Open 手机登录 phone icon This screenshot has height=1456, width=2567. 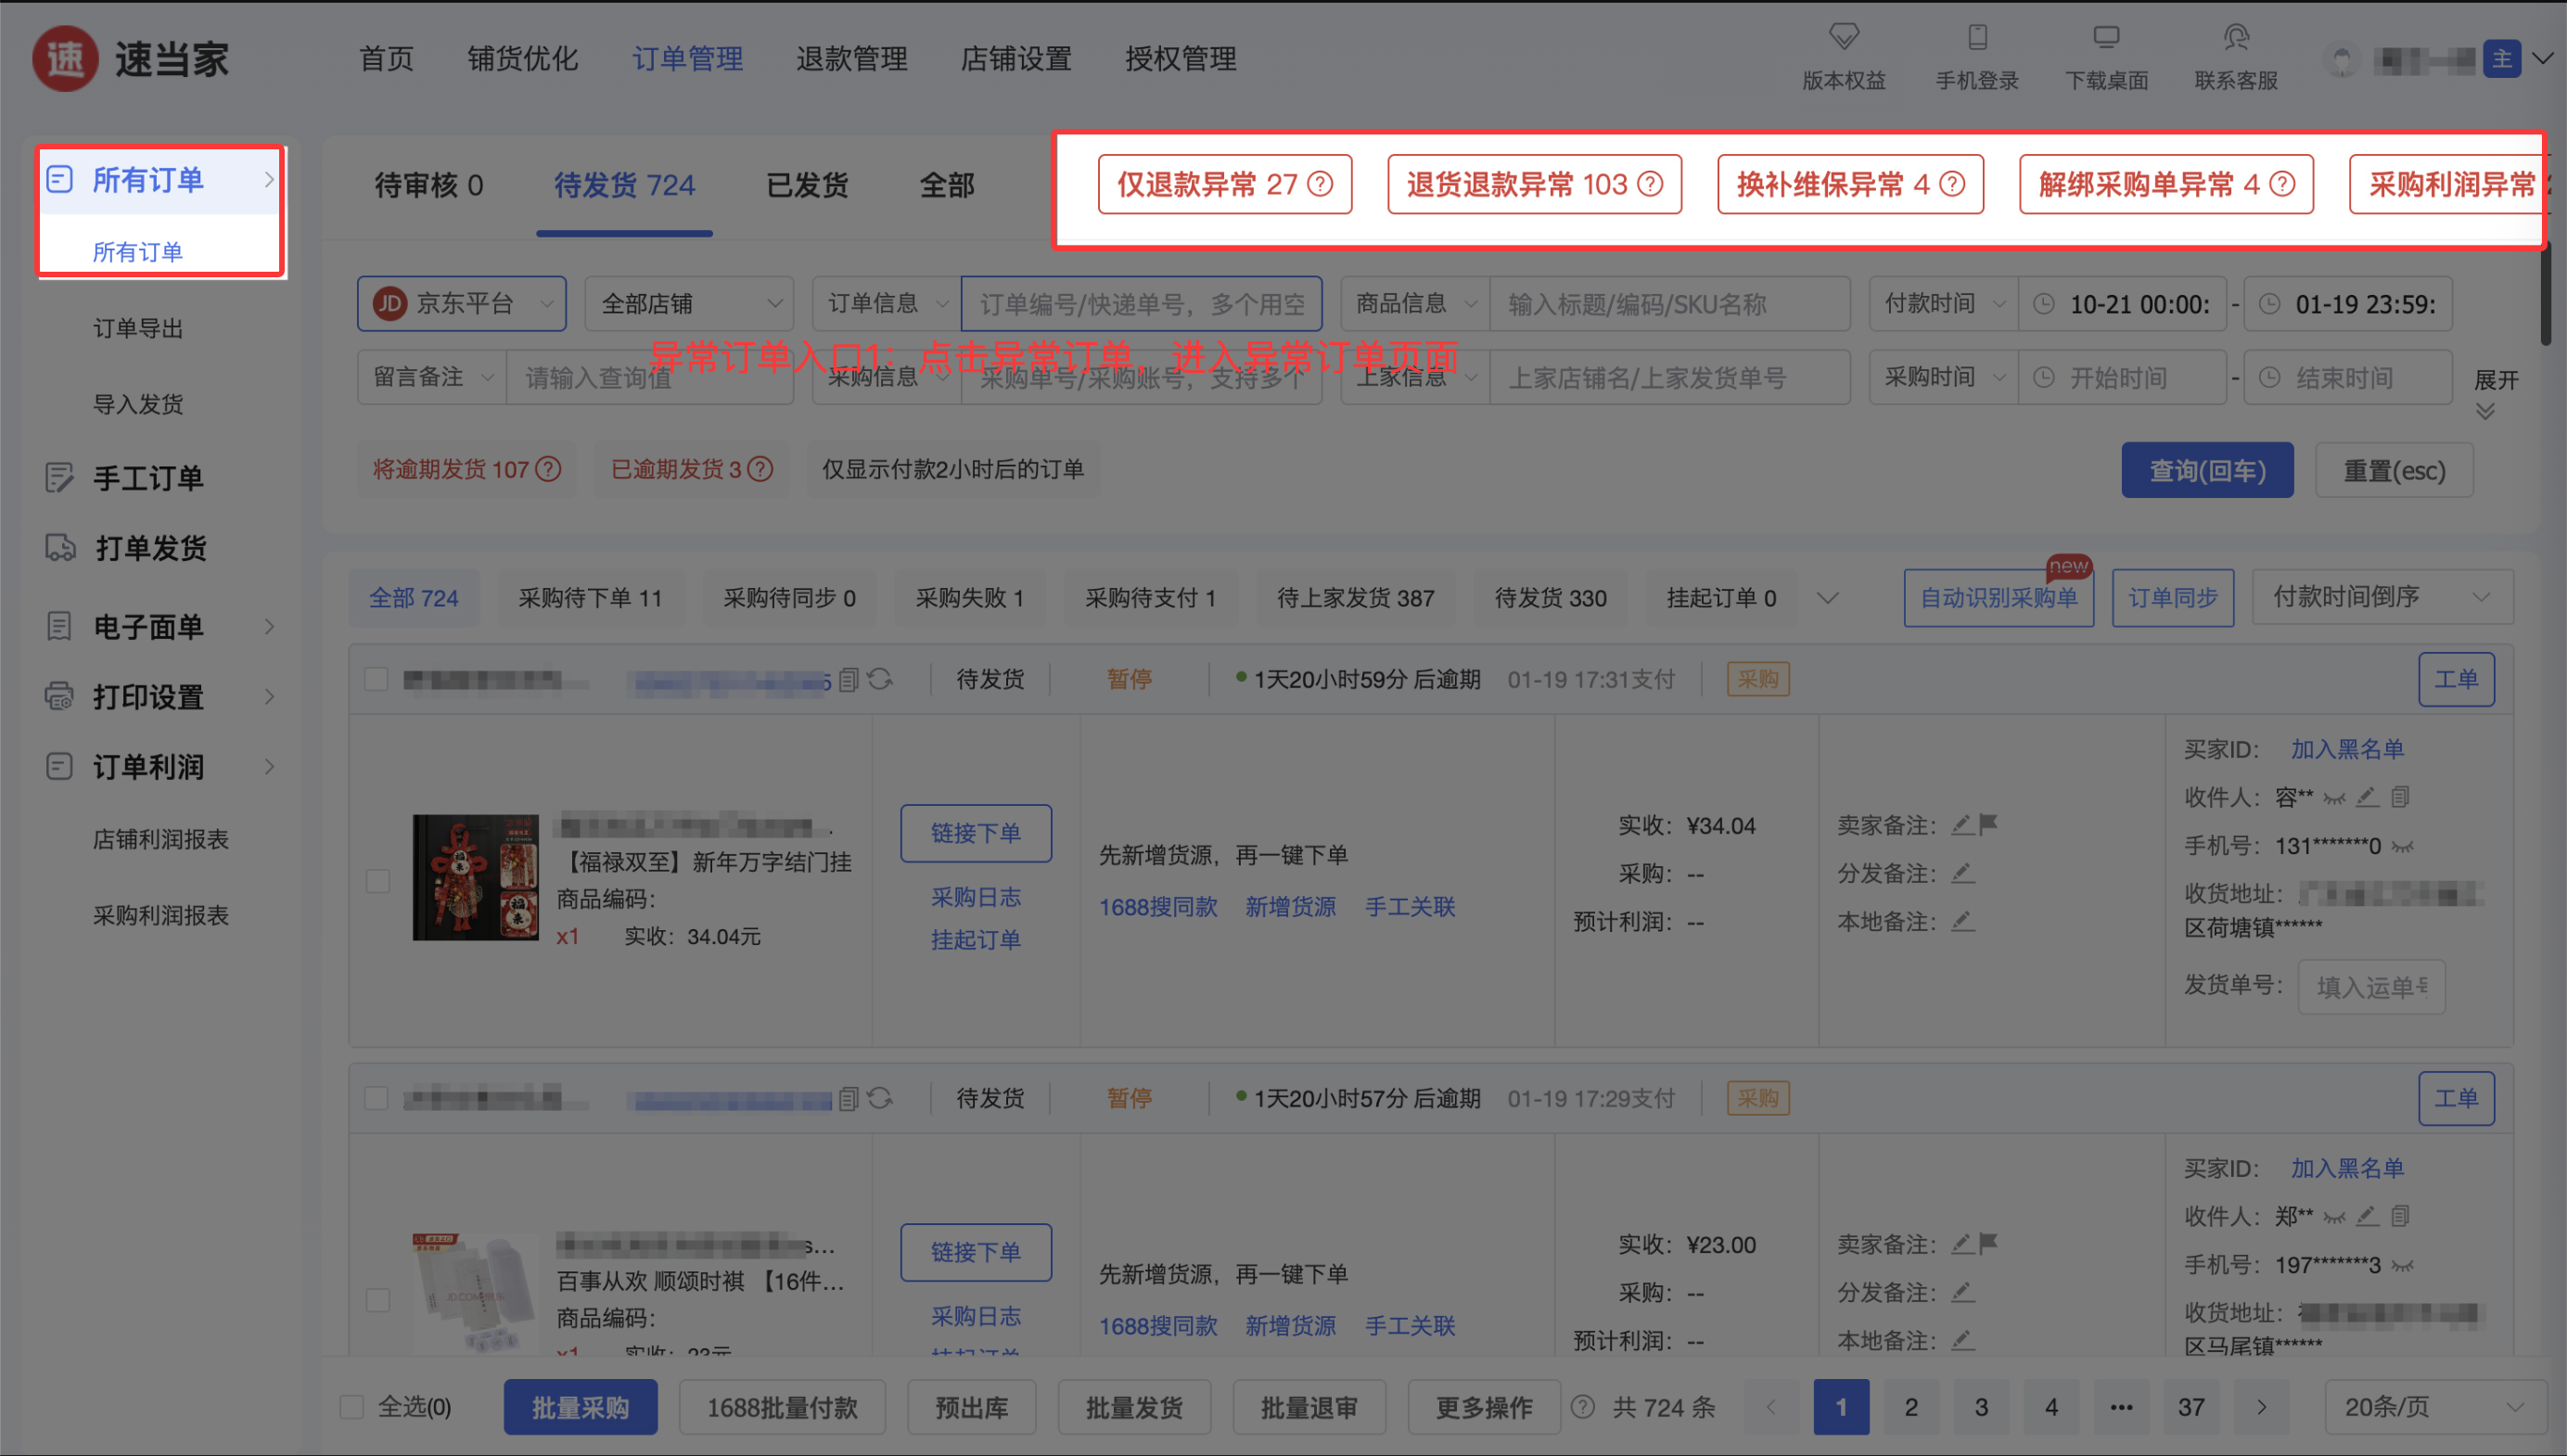[x=1977, y=38]
